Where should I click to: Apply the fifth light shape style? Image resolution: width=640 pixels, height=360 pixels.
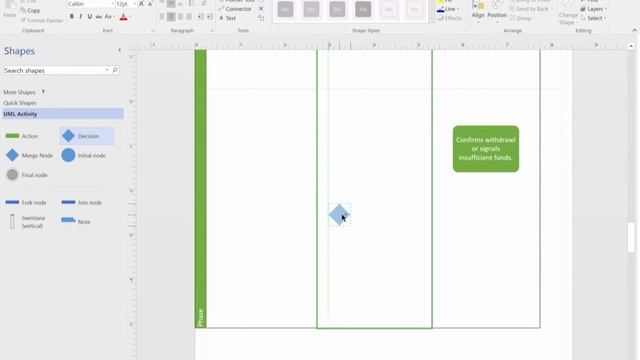[389, 9]
